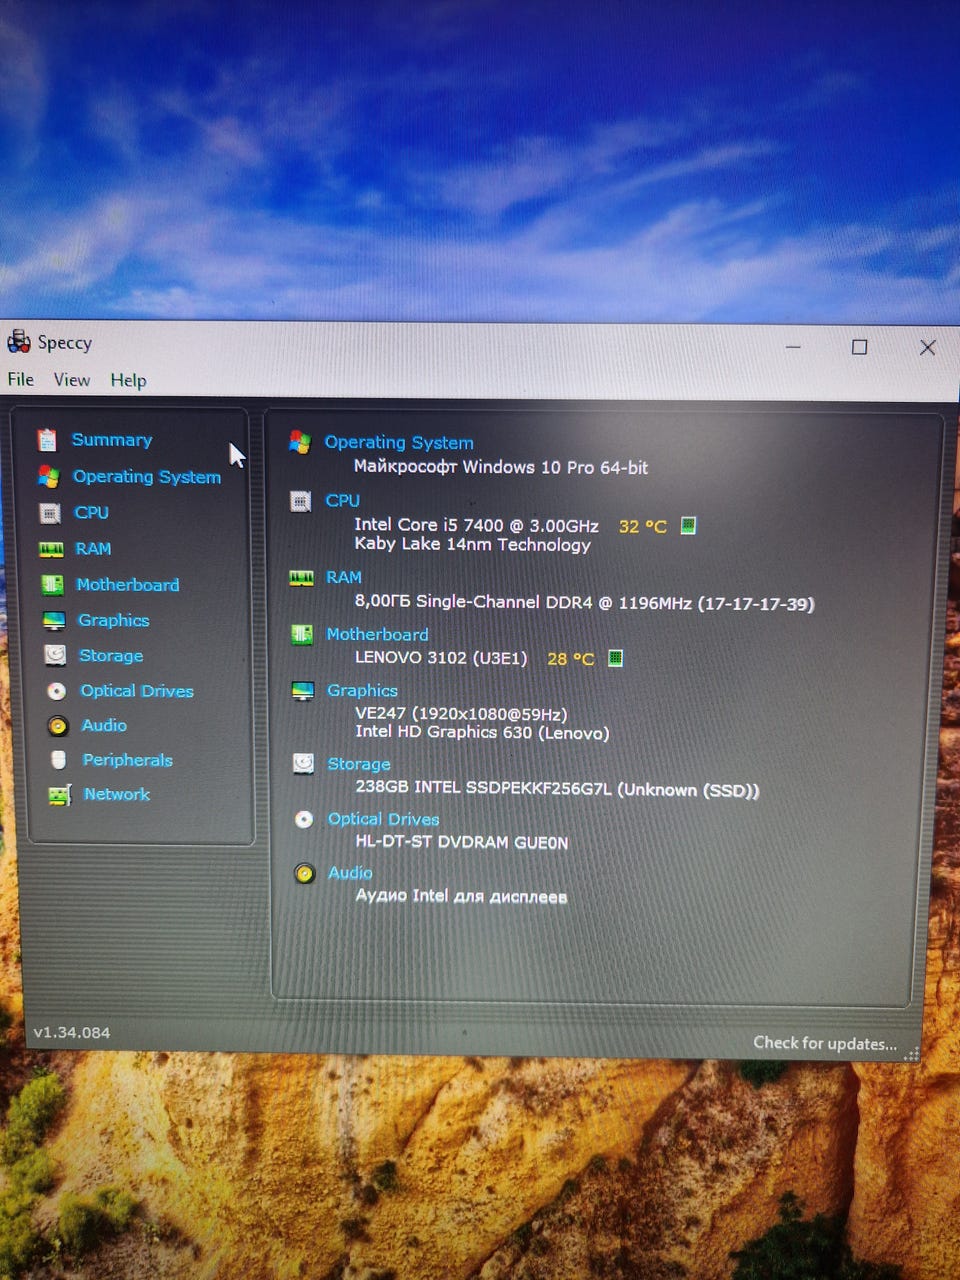
Task: Click the Storage heading link in summary
Action: [359, 764]
